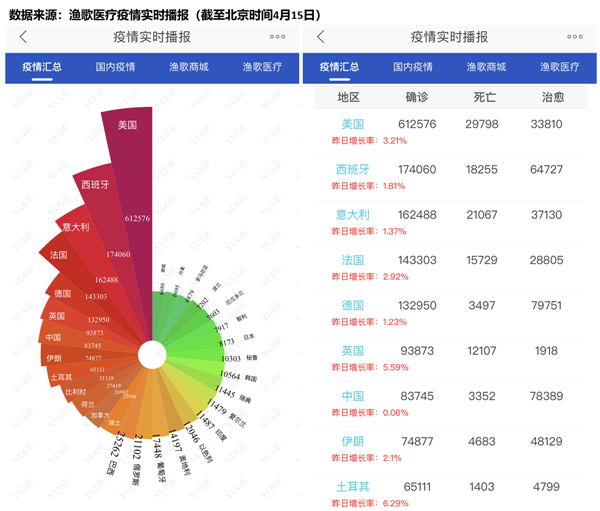Select 渔歌医疗 tab in the left panel
Screen dimensions: 600x511
point(262,68)
